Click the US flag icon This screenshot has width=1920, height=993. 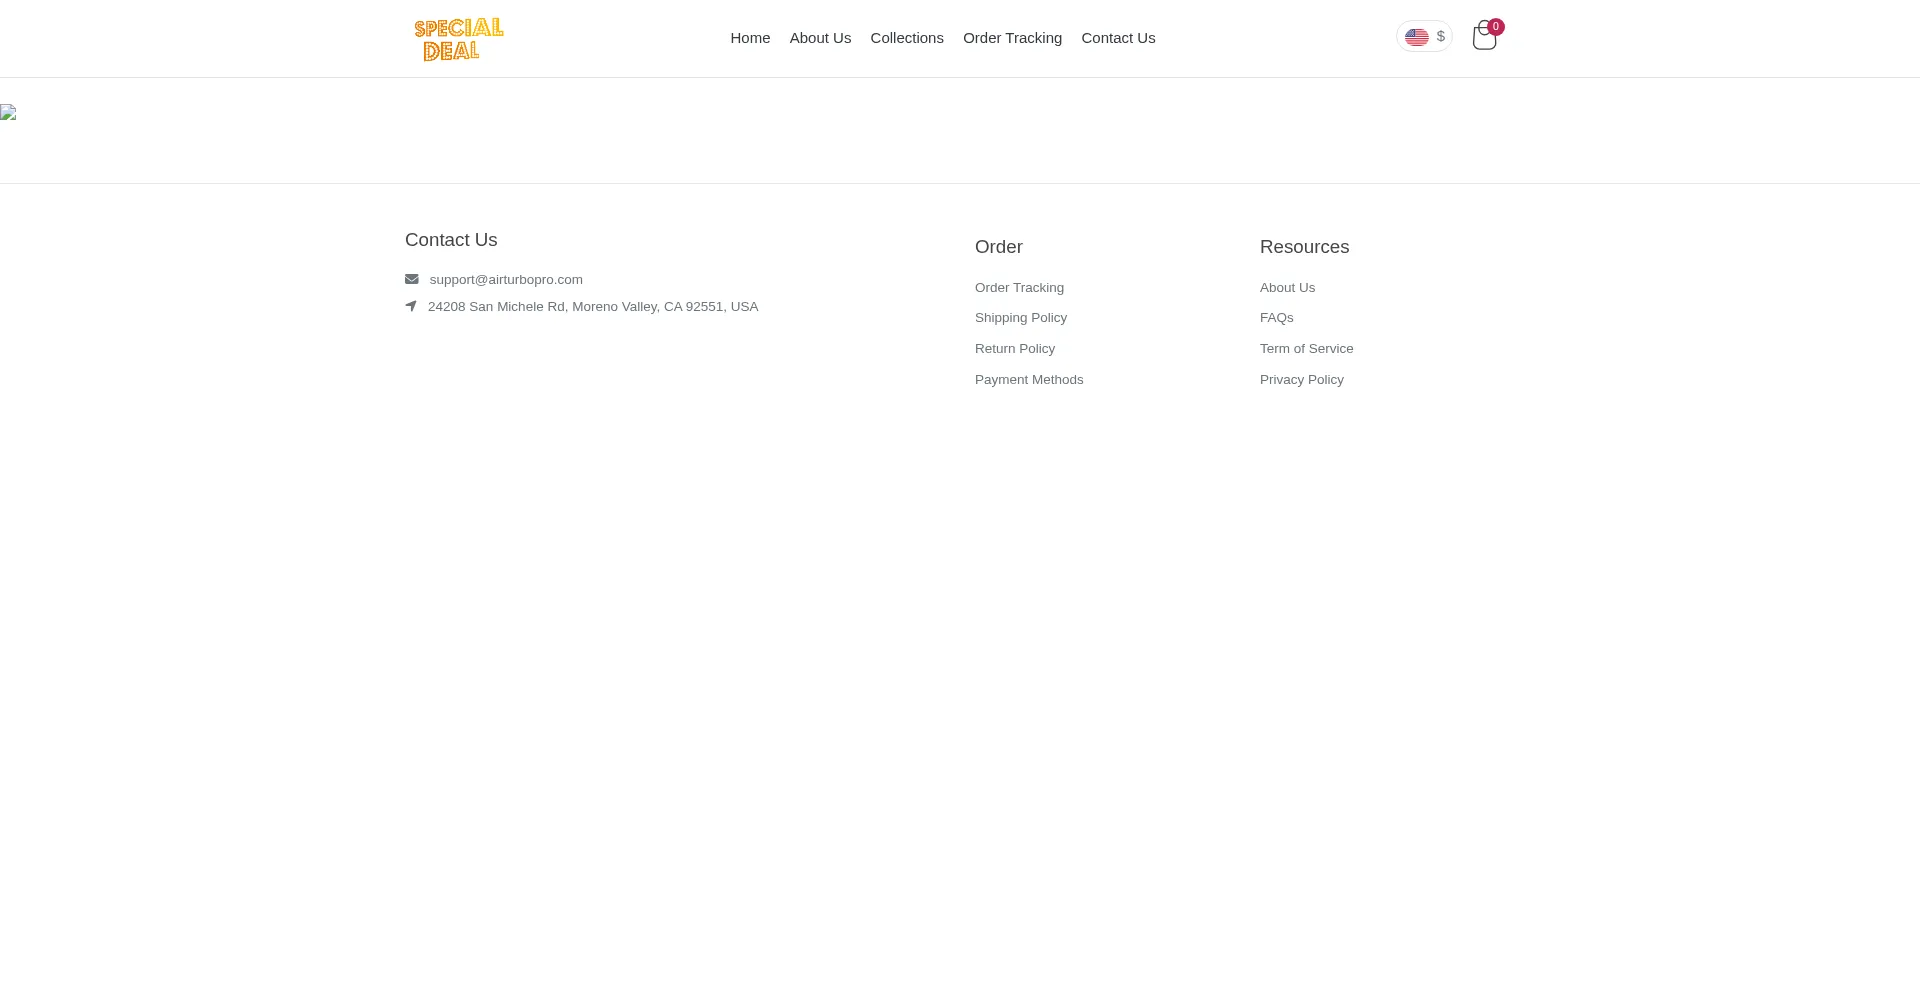coord(1416,37)
